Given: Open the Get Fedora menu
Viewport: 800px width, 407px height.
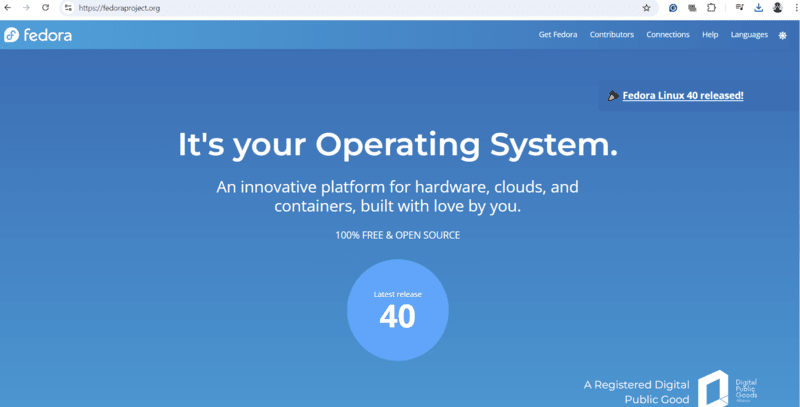Looking at the screenshot, I should 558,35.
